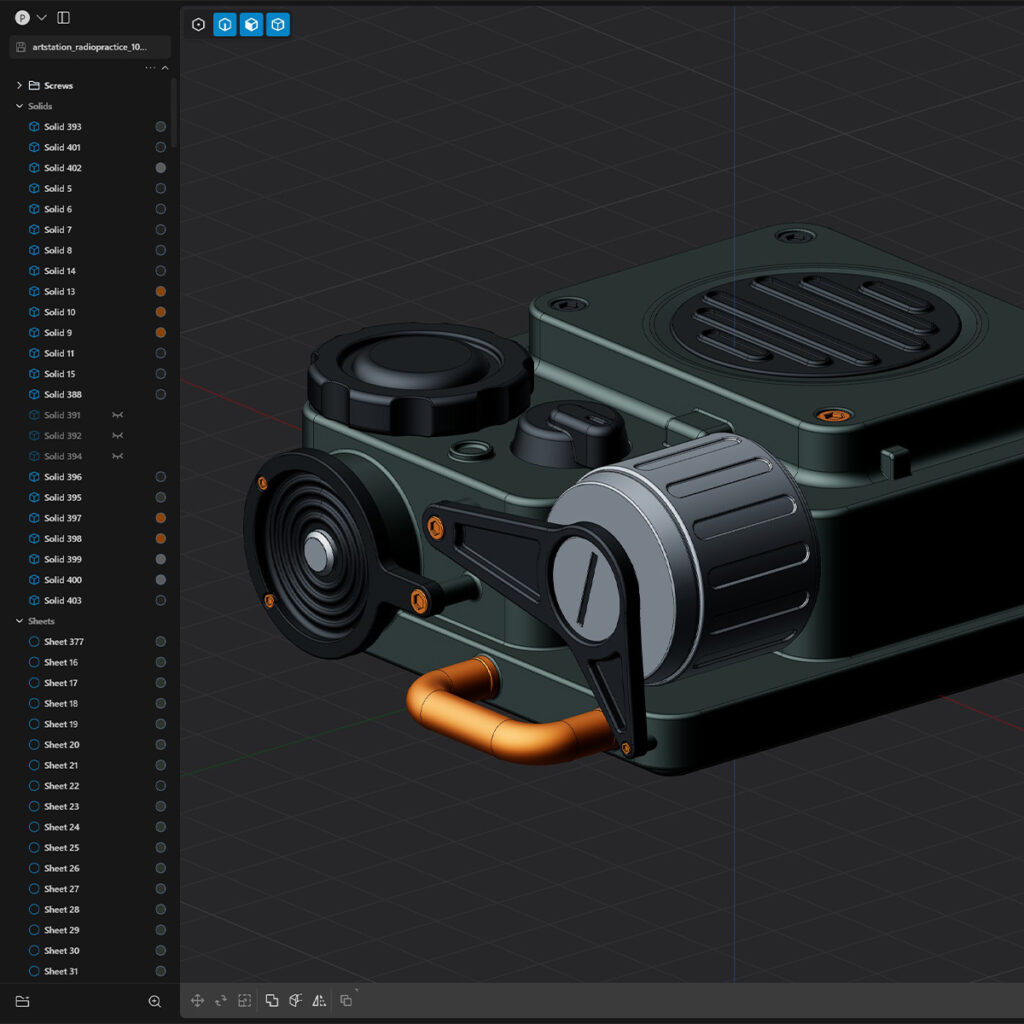
Task: Select Solid 402 in the outliner
Action: coord(63,168)
